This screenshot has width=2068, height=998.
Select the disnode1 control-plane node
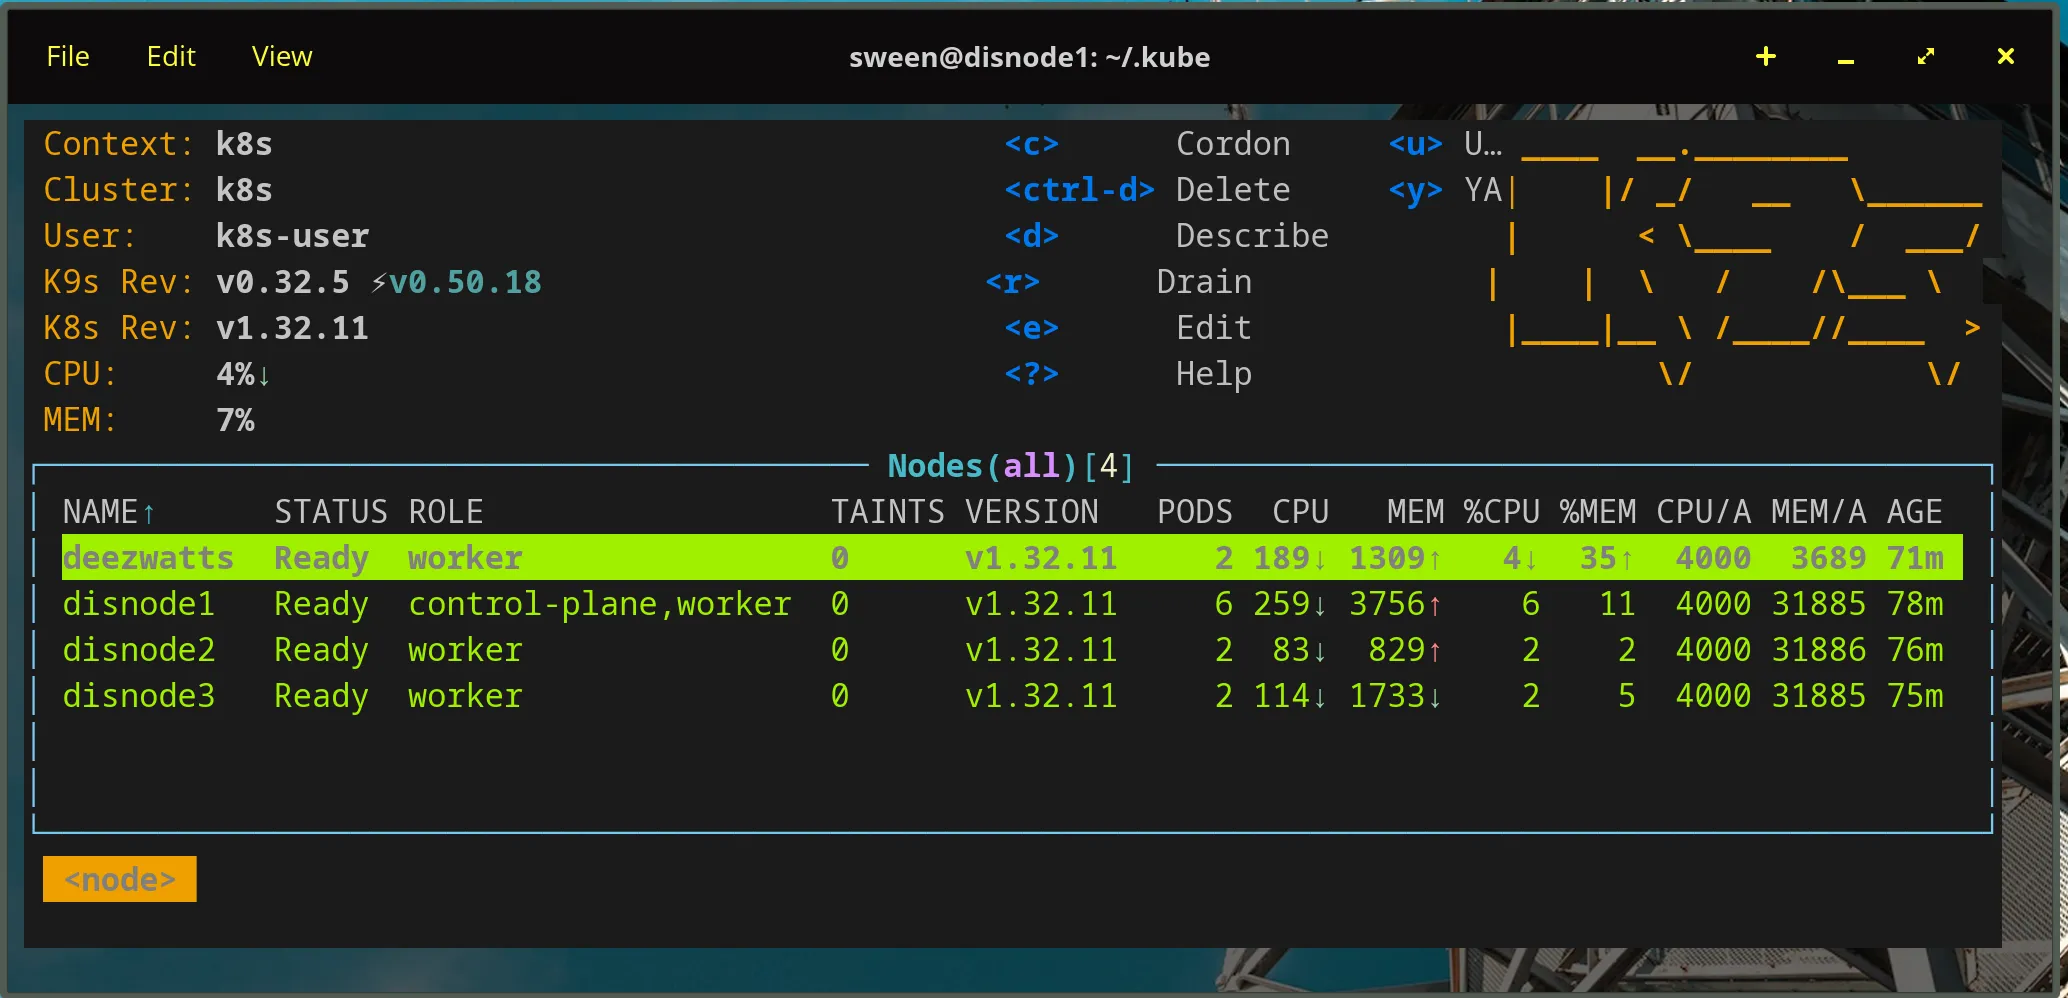pyautogui.click(x=139, y=604)
